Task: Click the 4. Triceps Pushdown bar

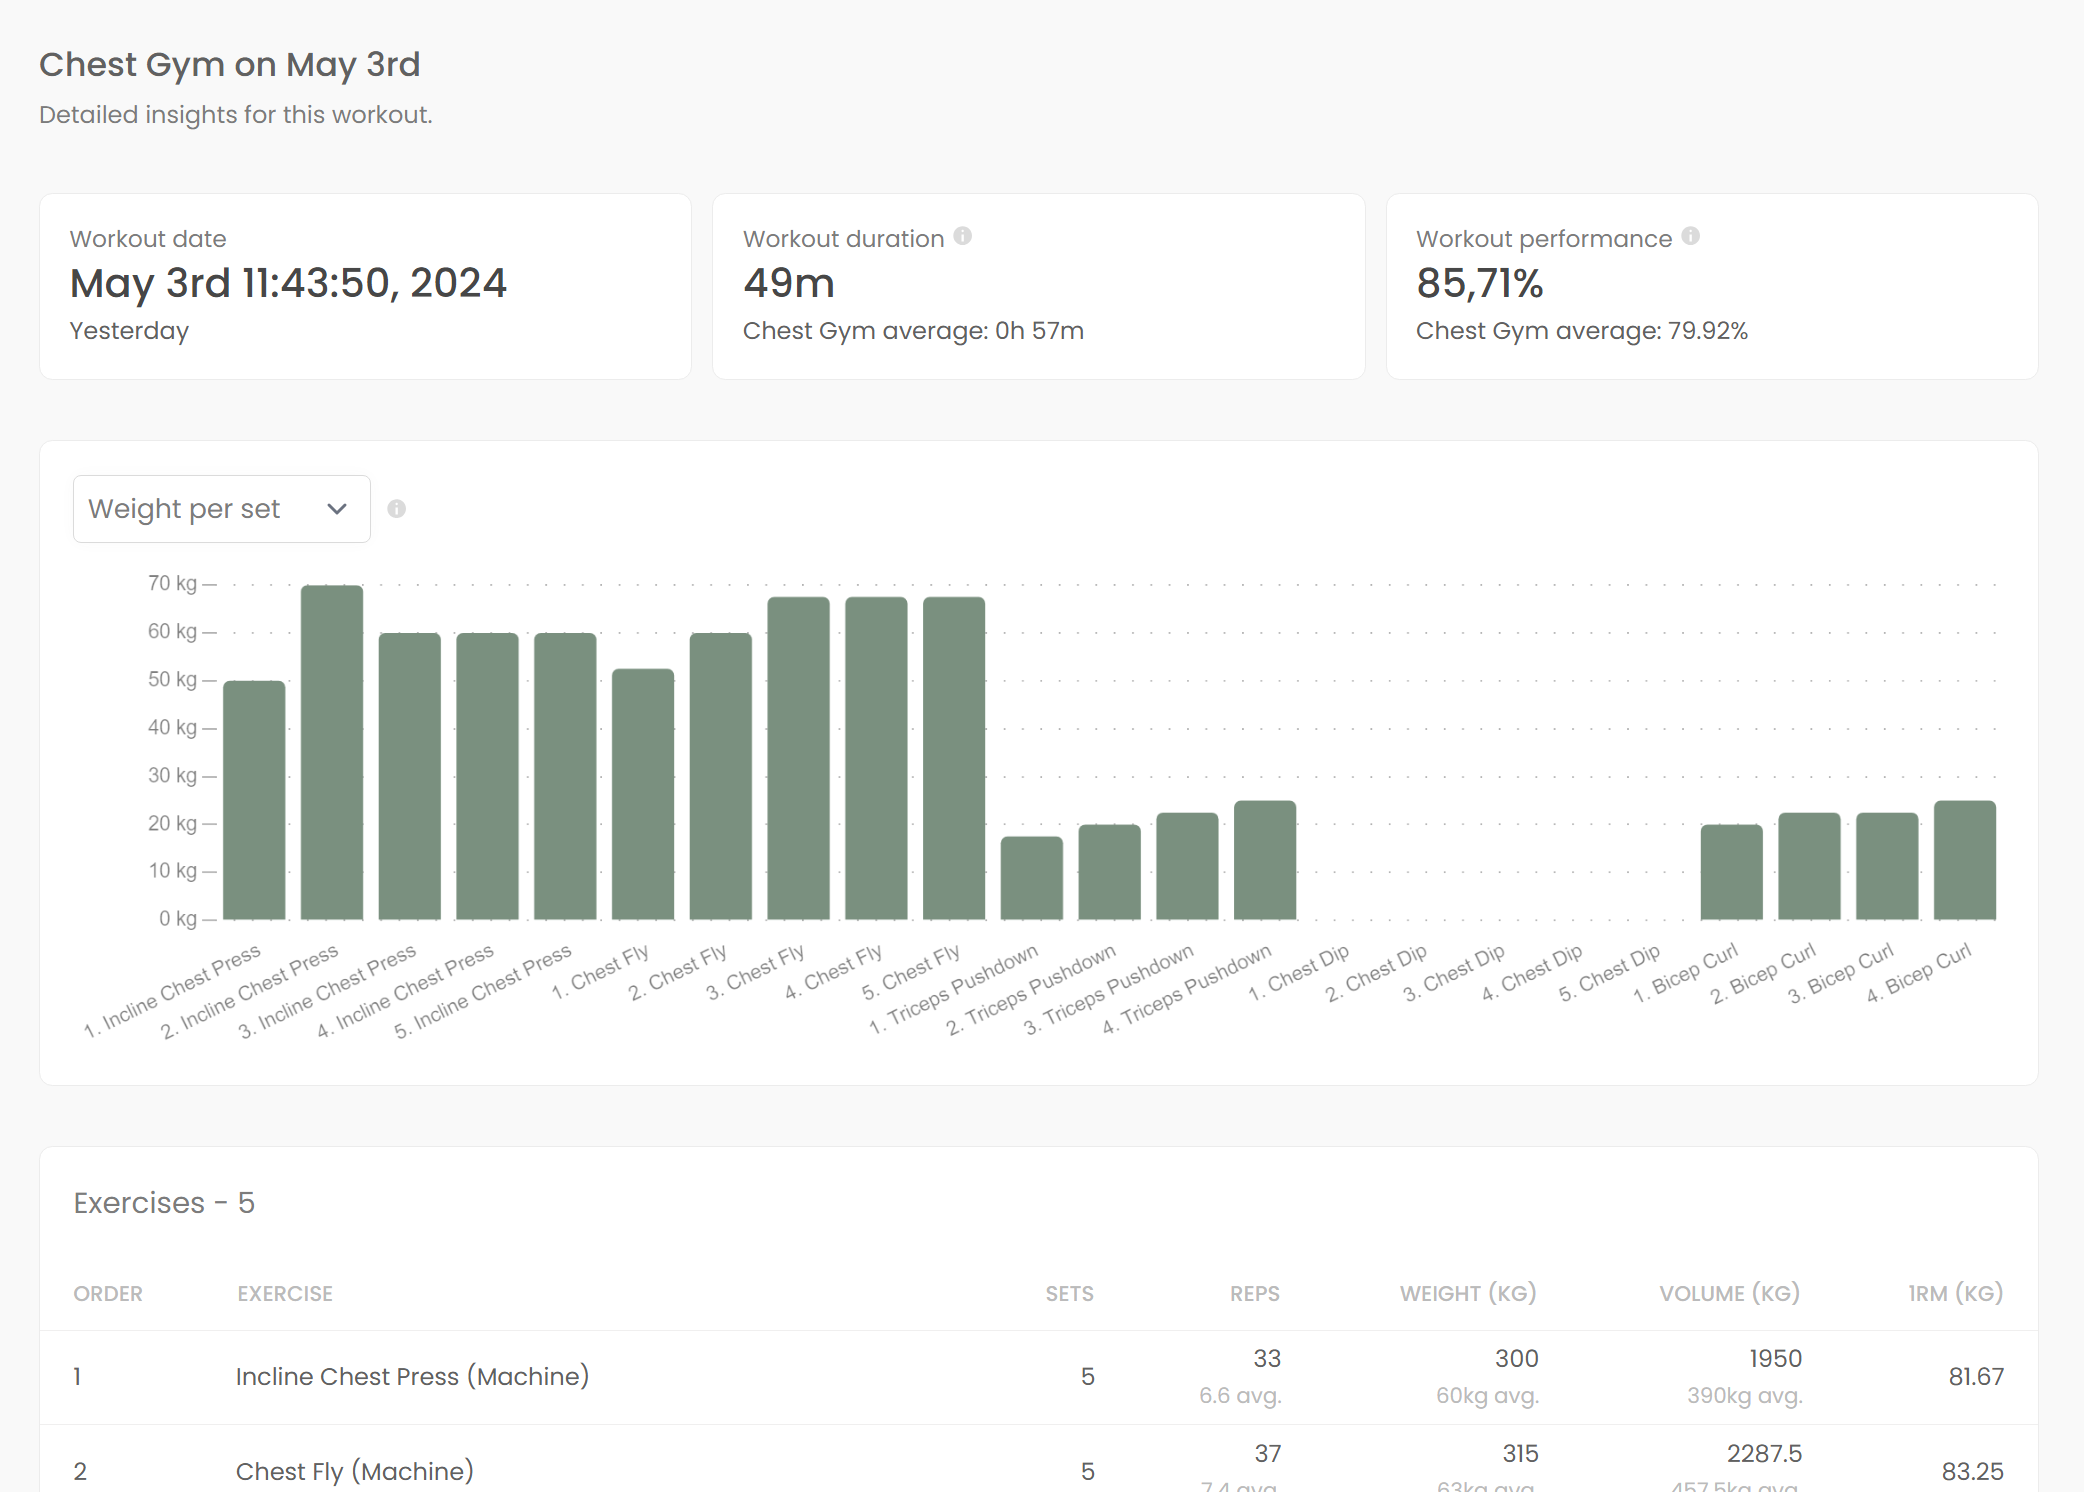Action: (x=1265, y=860)
